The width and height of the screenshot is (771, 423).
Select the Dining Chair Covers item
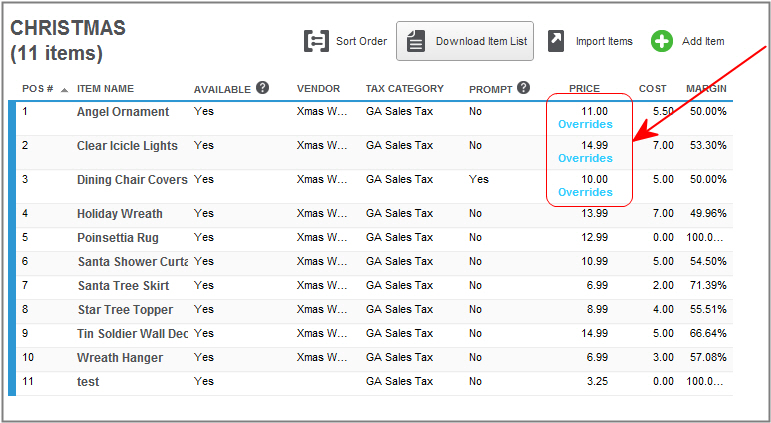click(132, 180)
